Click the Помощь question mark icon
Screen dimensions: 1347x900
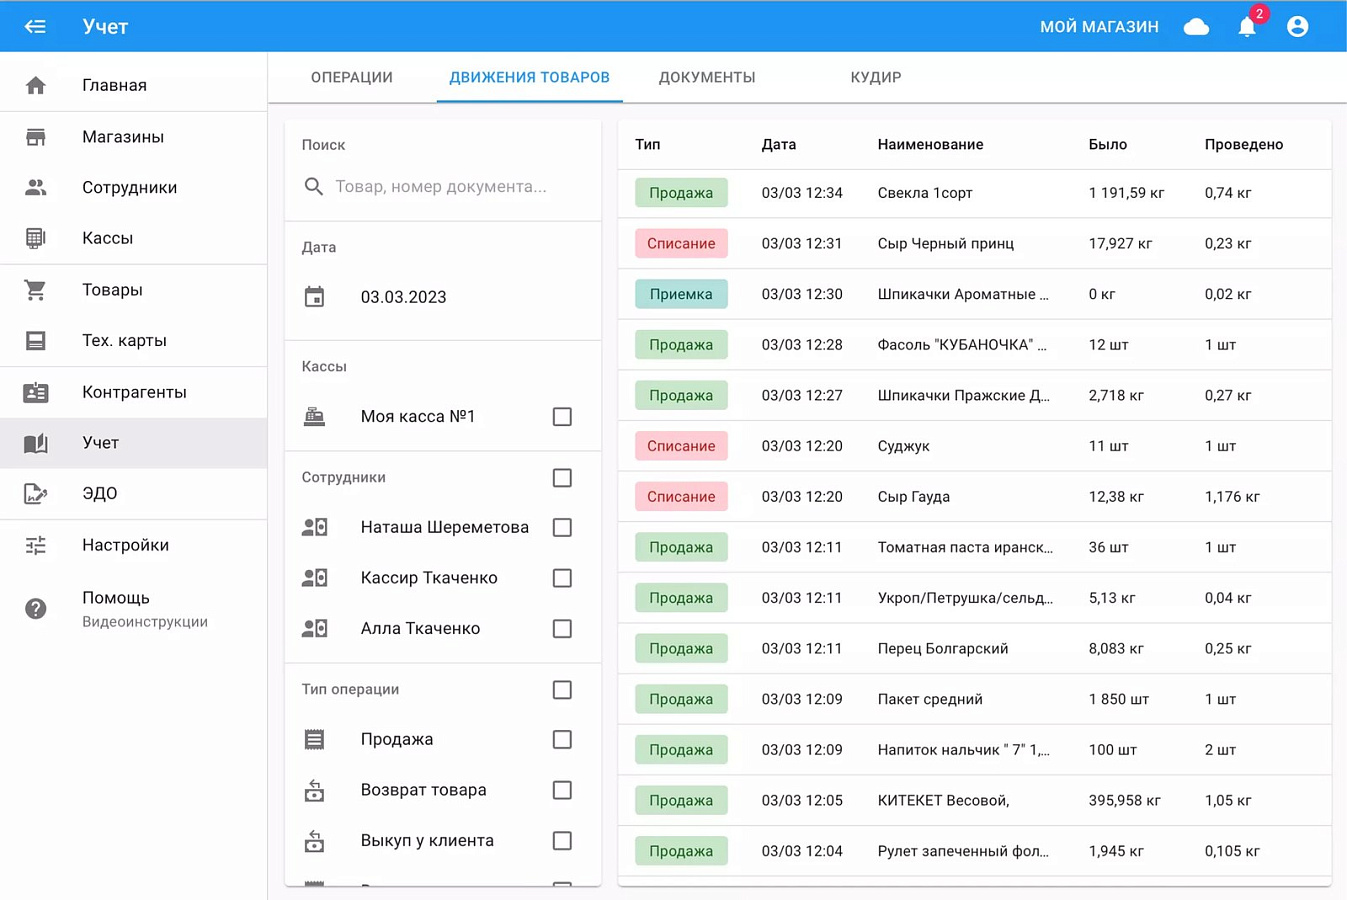tap(36, 609)
